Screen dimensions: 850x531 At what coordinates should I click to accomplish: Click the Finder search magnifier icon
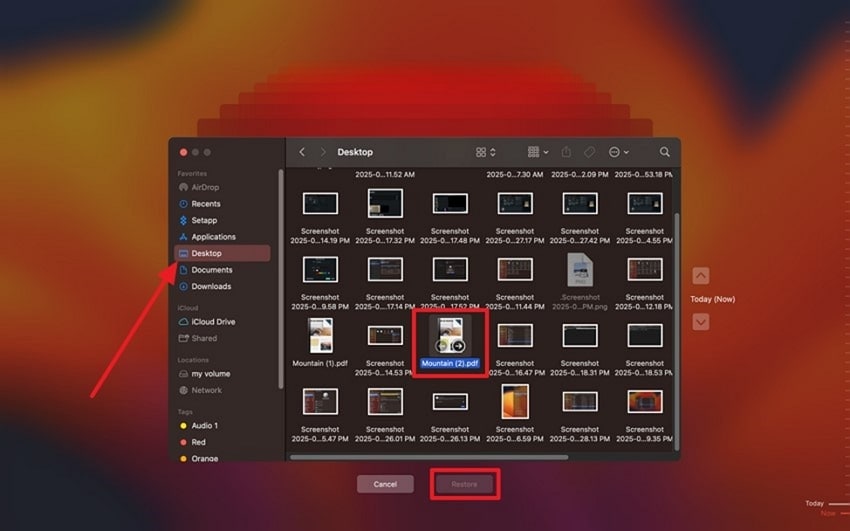tap(665, 152)
